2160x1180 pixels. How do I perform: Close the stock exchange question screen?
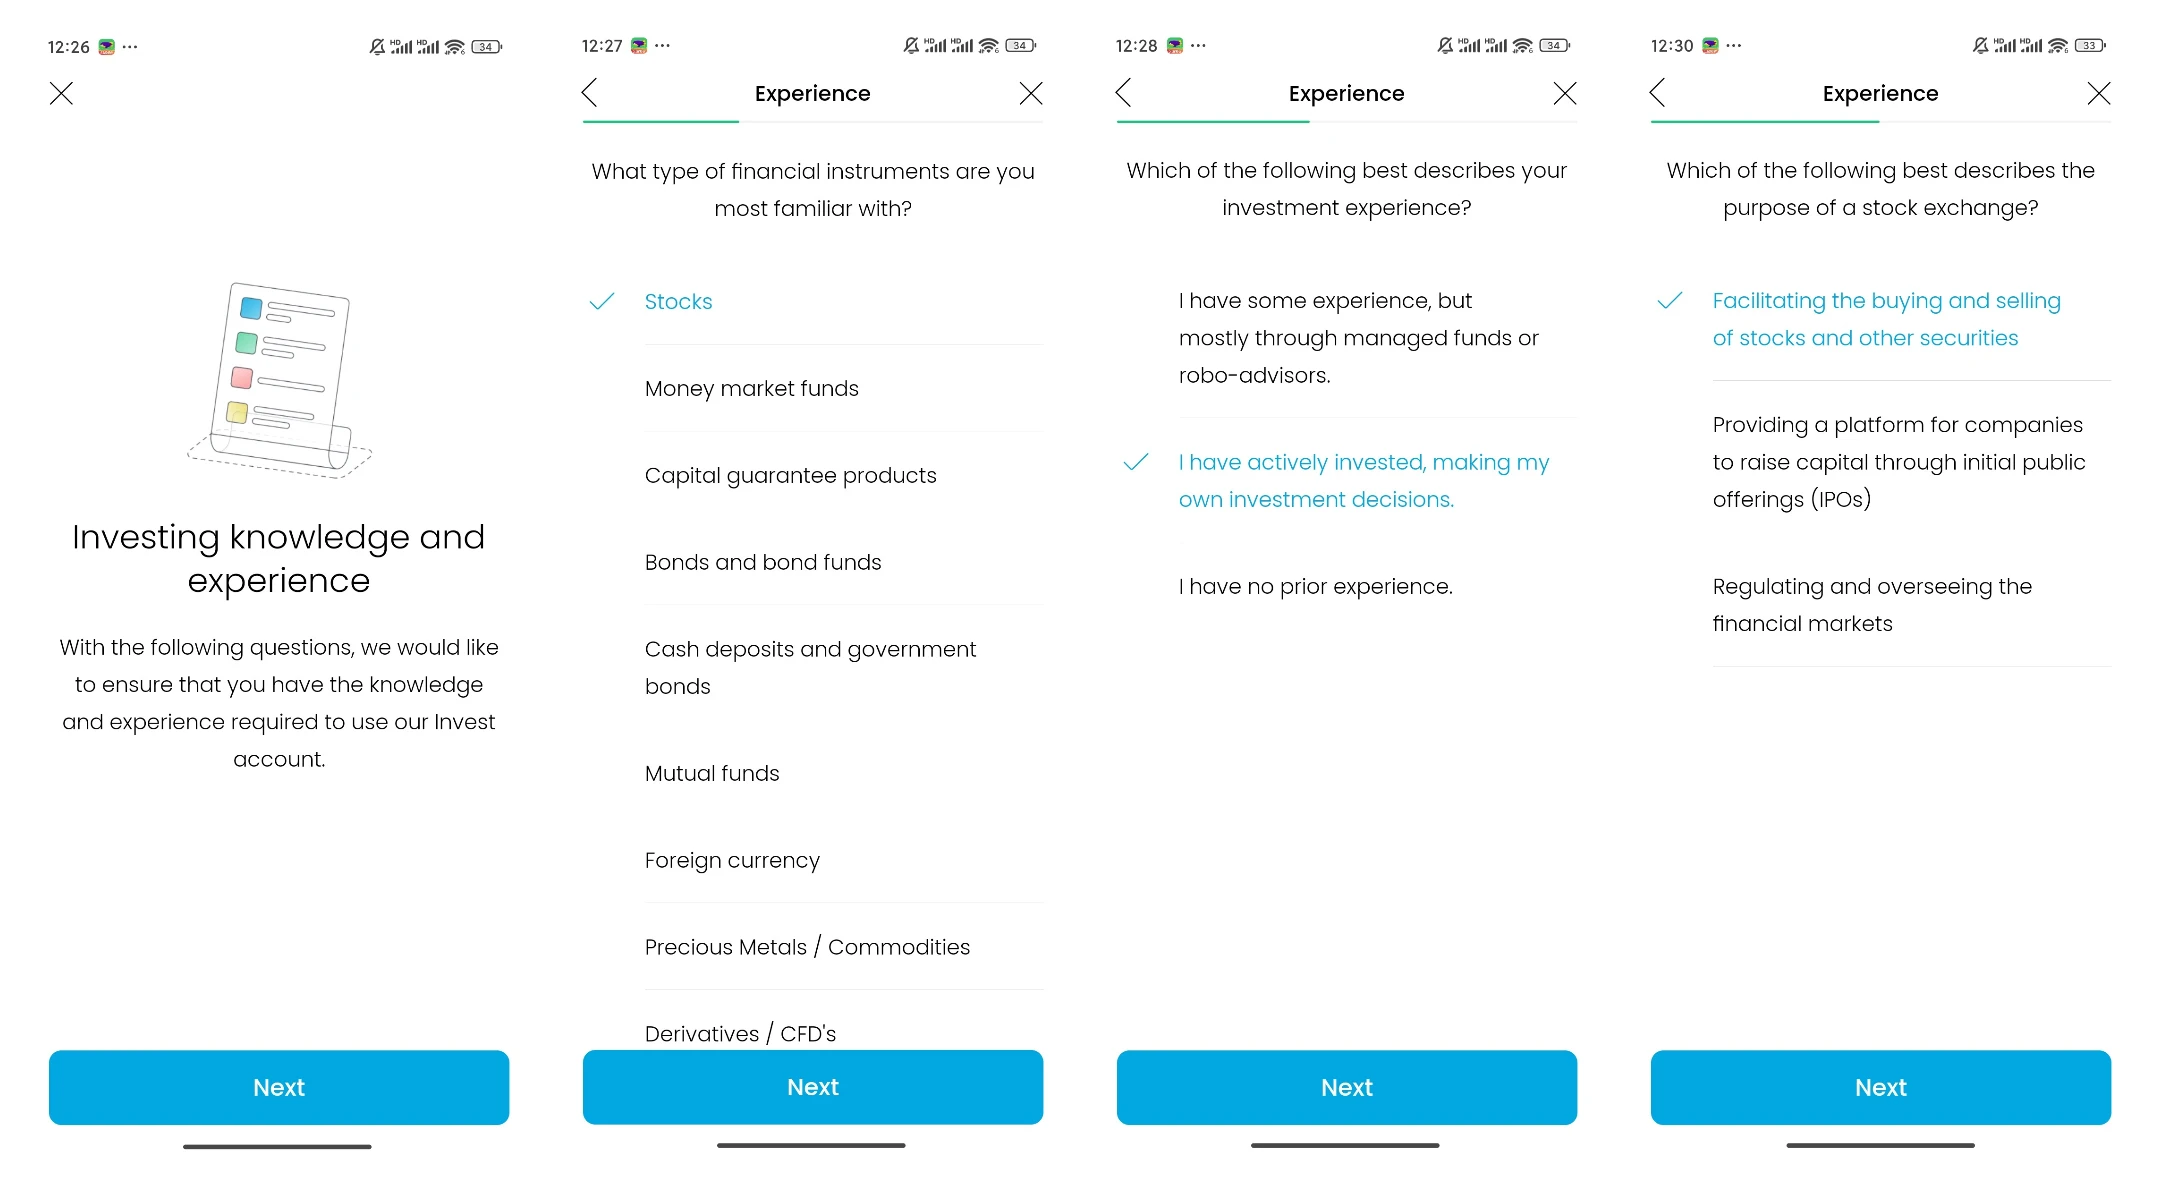2098,93
